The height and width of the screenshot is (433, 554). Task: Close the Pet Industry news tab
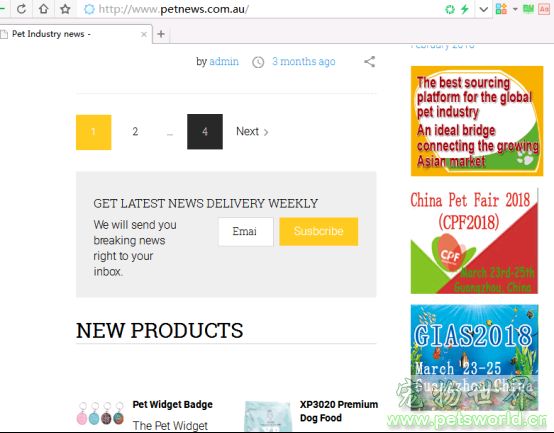(x=144, y=34)
